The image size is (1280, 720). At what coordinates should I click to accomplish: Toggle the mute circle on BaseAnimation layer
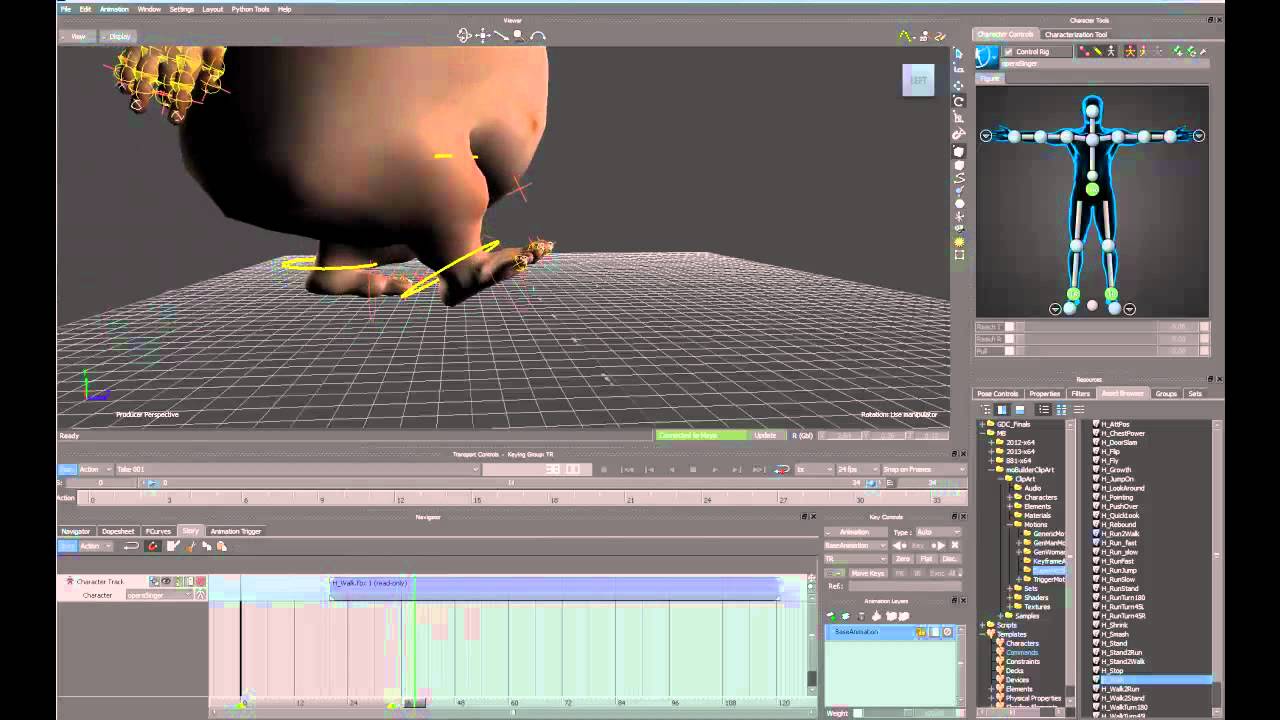point(947,632)
